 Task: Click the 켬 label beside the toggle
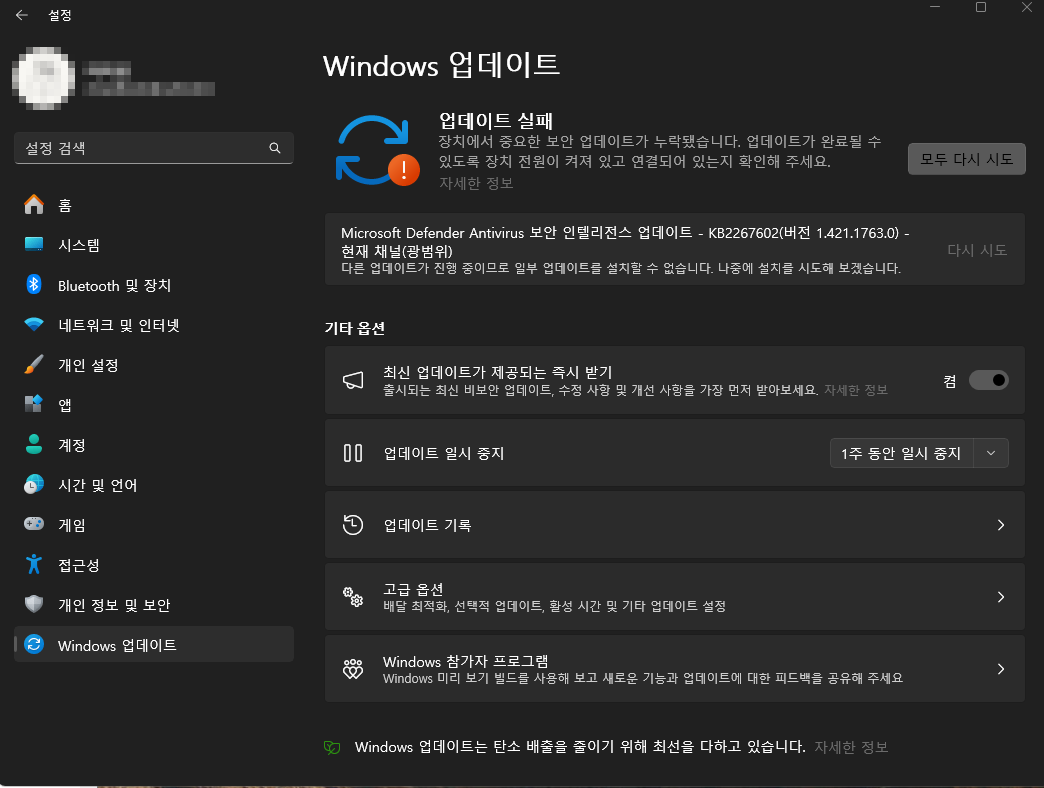point(950,381)
